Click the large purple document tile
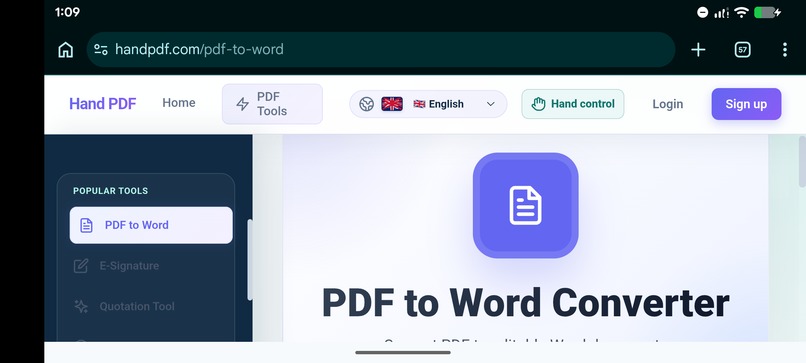 coord(525,205)
